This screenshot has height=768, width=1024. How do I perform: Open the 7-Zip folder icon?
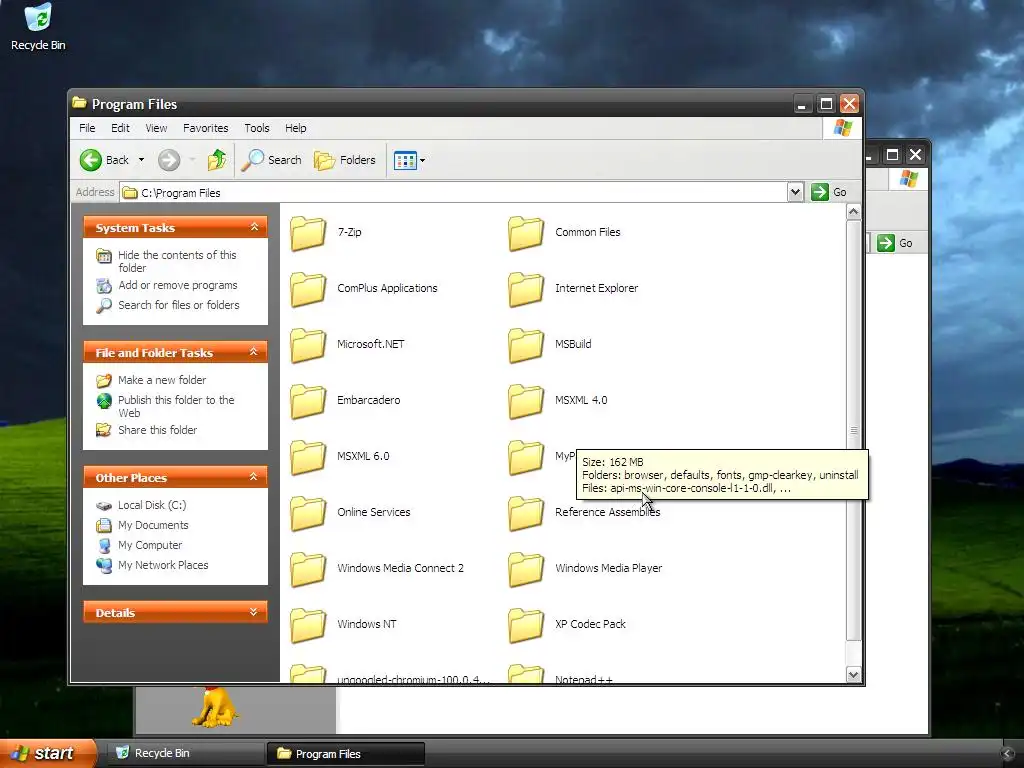(308, 233)
